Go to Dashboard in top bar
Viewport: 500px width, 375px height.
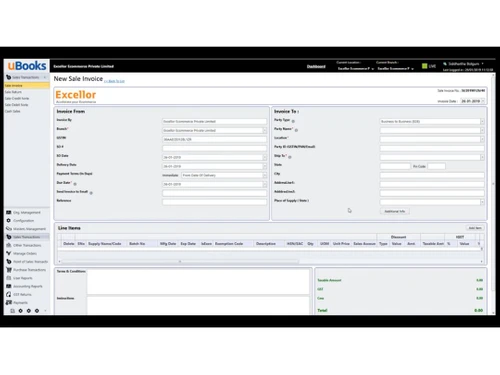(316, 67)
